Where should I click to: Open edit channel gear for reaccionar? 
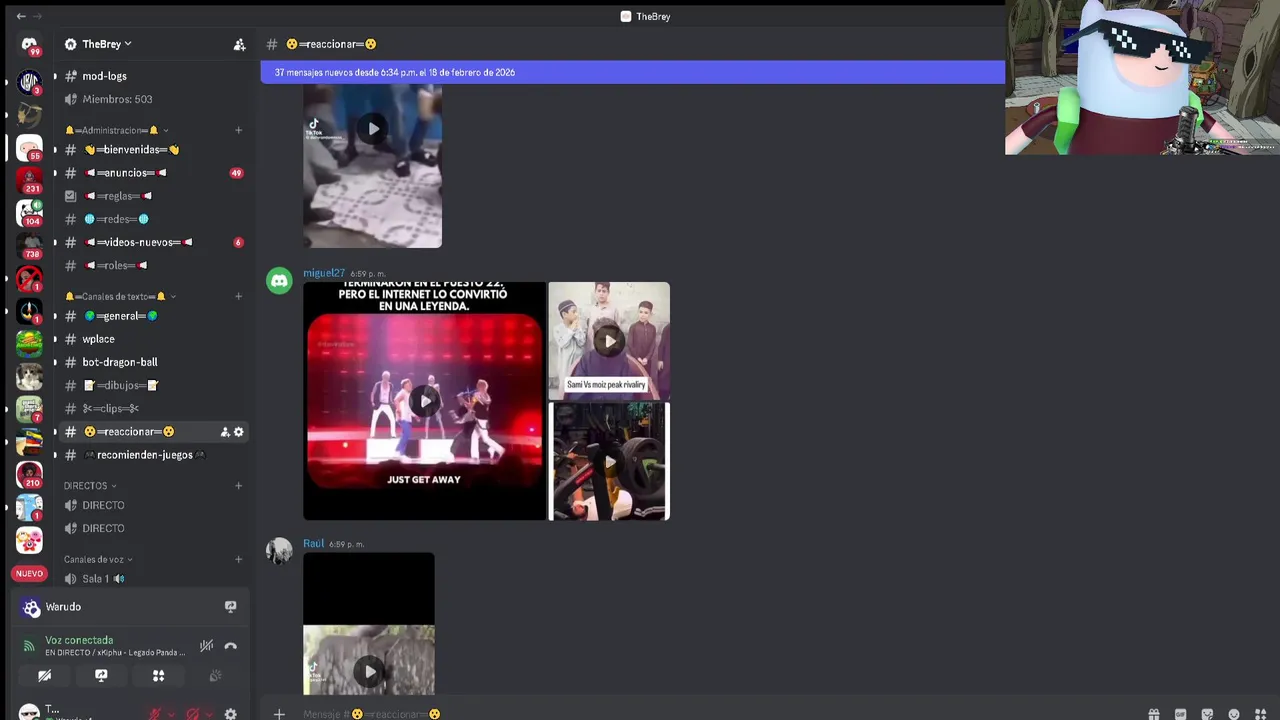point(238,432)
